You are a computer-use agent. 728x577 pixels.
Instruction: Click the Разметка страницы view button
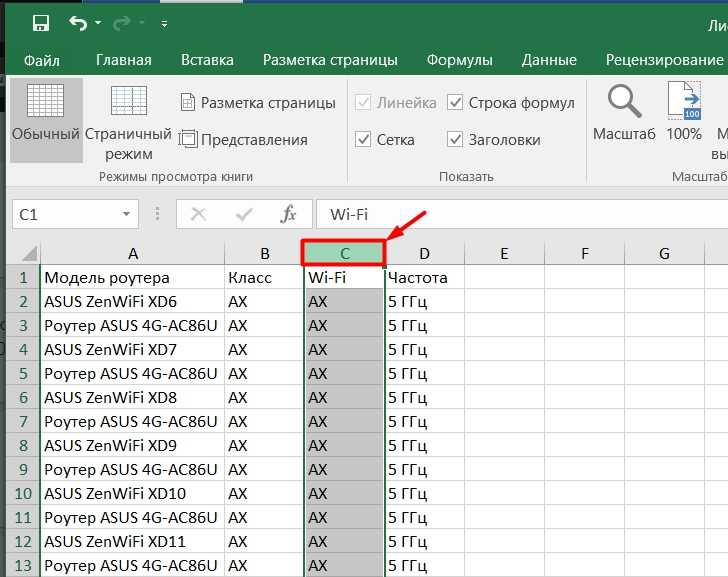pos(258,103)
